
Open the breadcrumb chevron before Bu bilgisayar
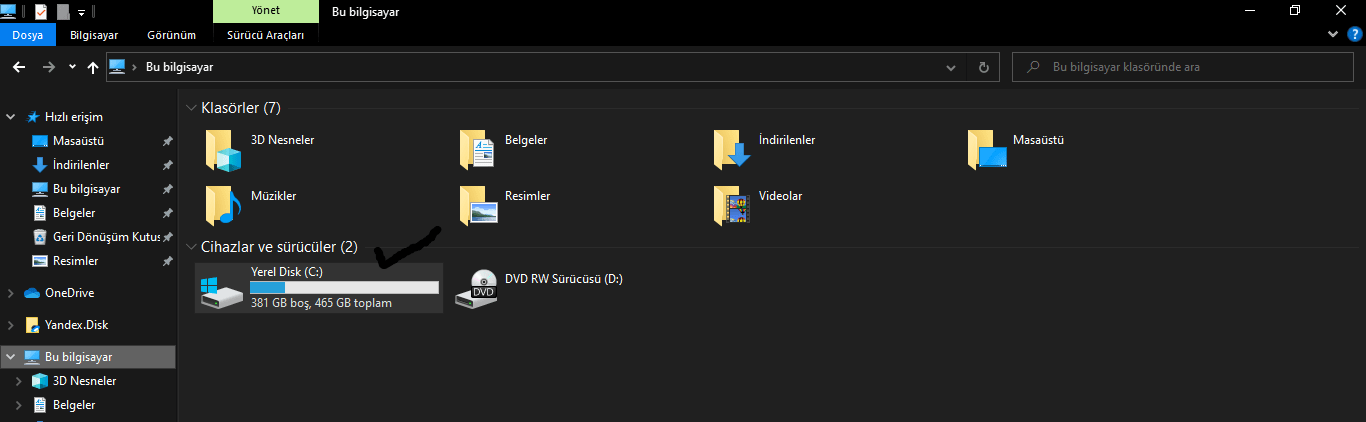pyautogui.click(x=134, y=67)
